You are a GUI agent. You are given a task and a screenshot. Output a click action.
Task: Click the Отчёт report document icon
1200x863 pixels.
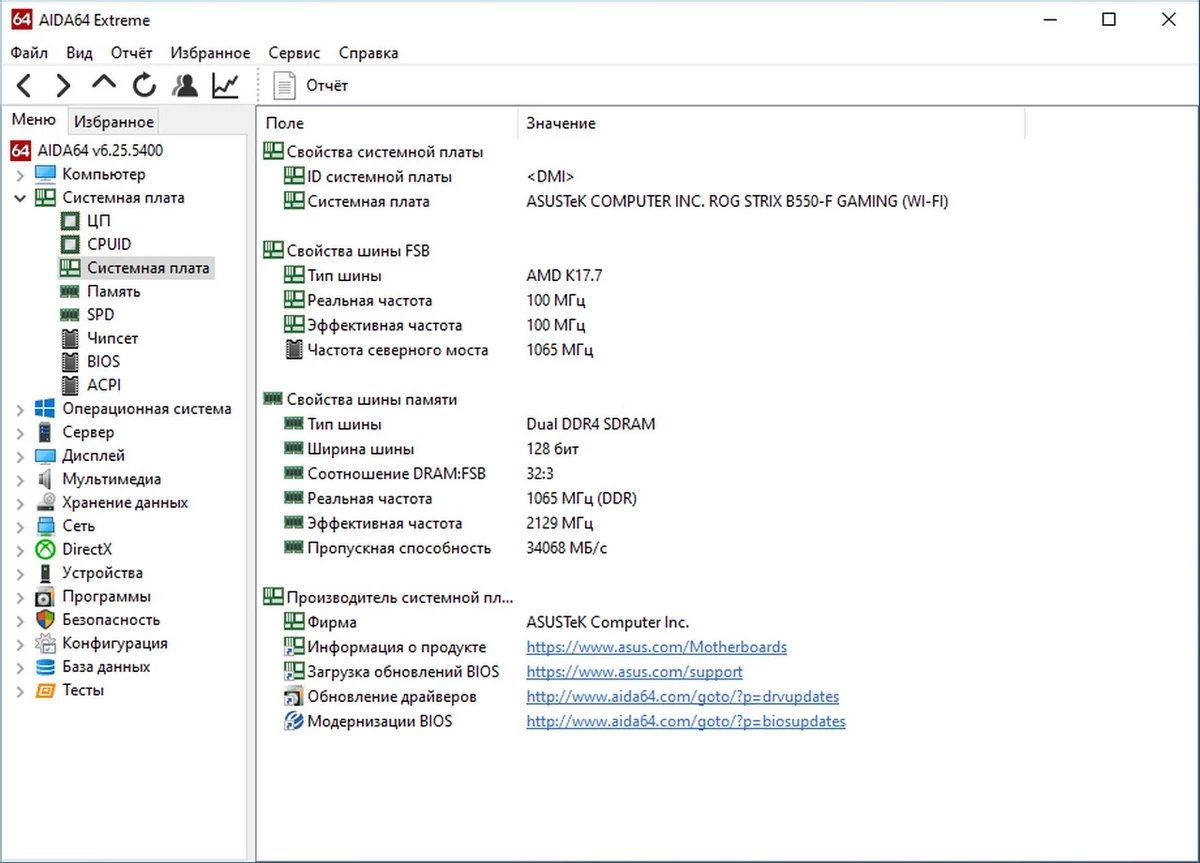[x=285, y=86]
